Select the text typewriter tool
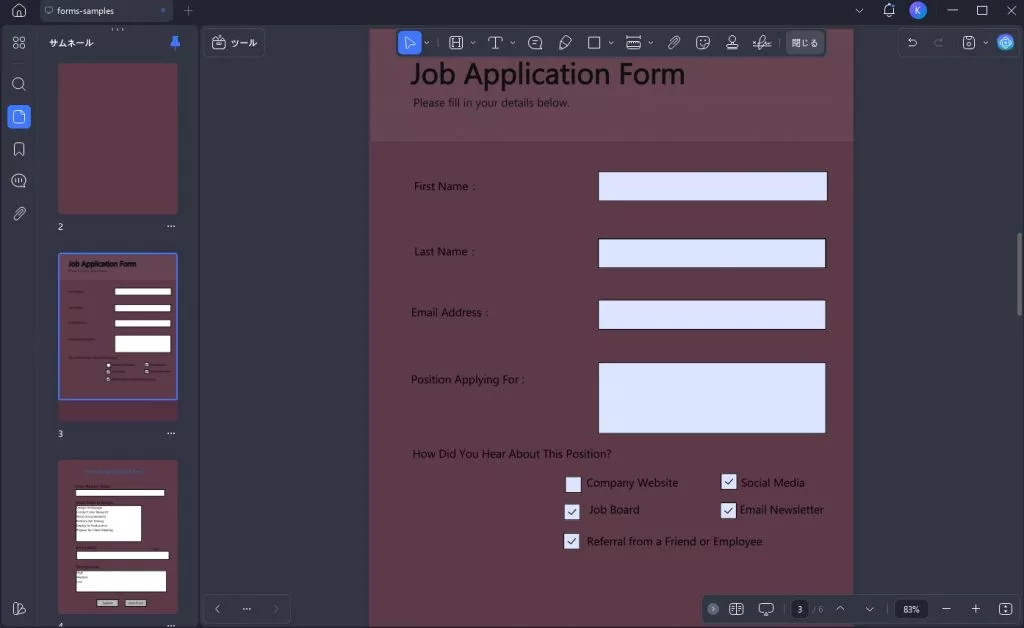The height and width of the screenshot is (628, 1024). coord(495,43)
